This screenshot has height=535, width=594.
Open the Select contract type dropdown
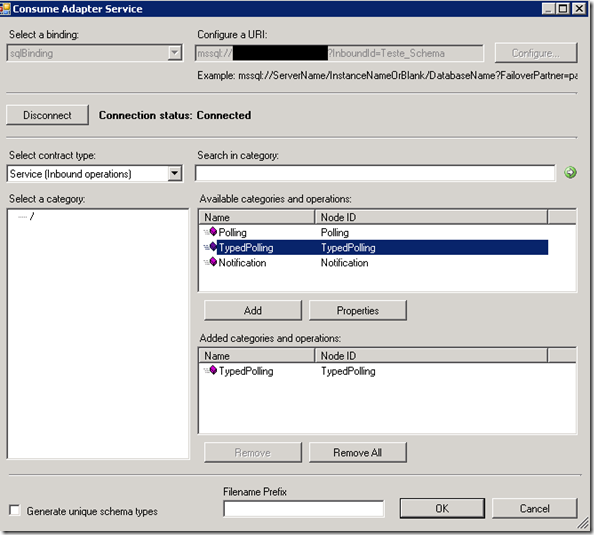tap(174, 174)
